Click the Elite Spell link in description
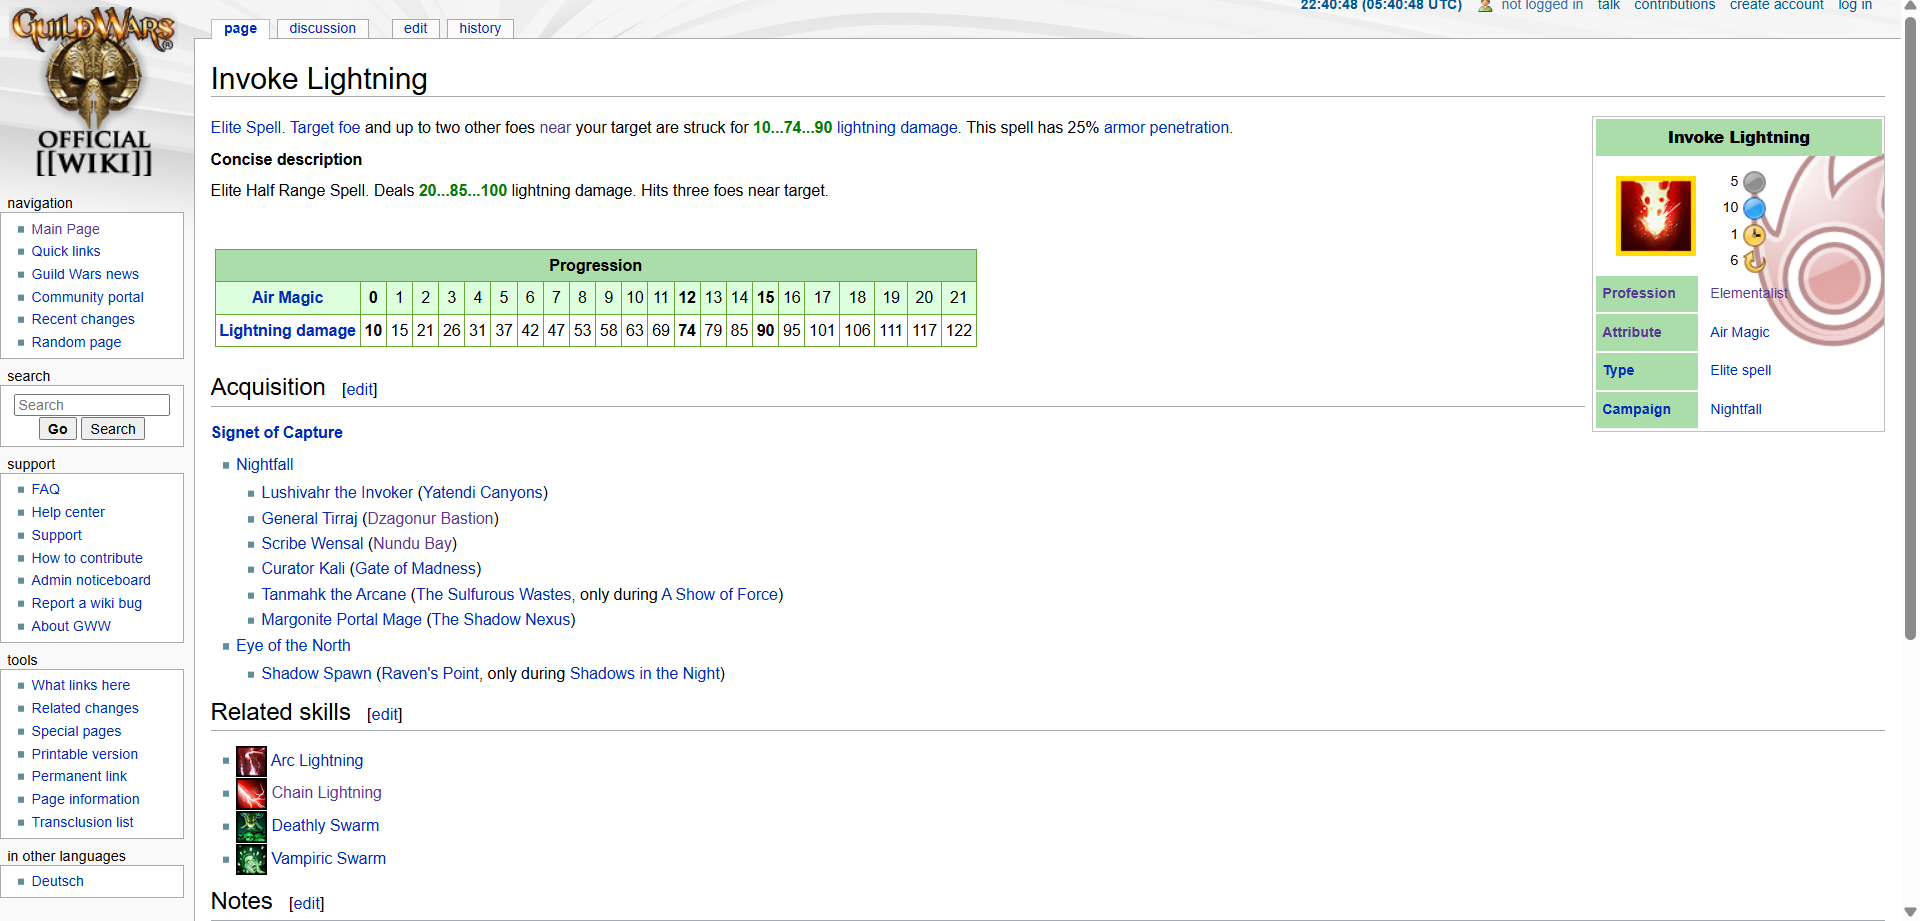 click(246, 128)
